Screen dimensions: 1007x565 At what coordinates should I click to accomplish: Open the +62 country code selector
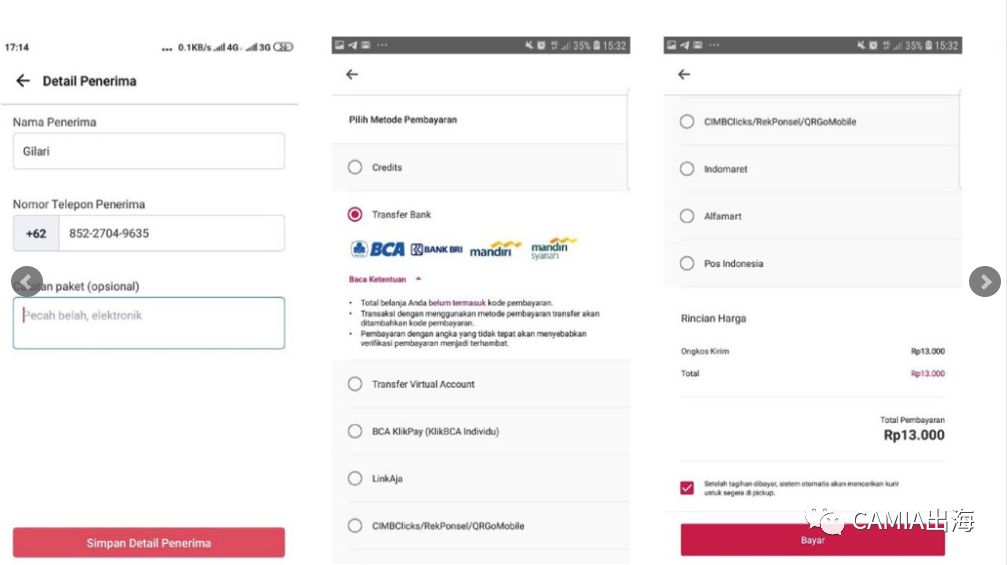point(36,233)
